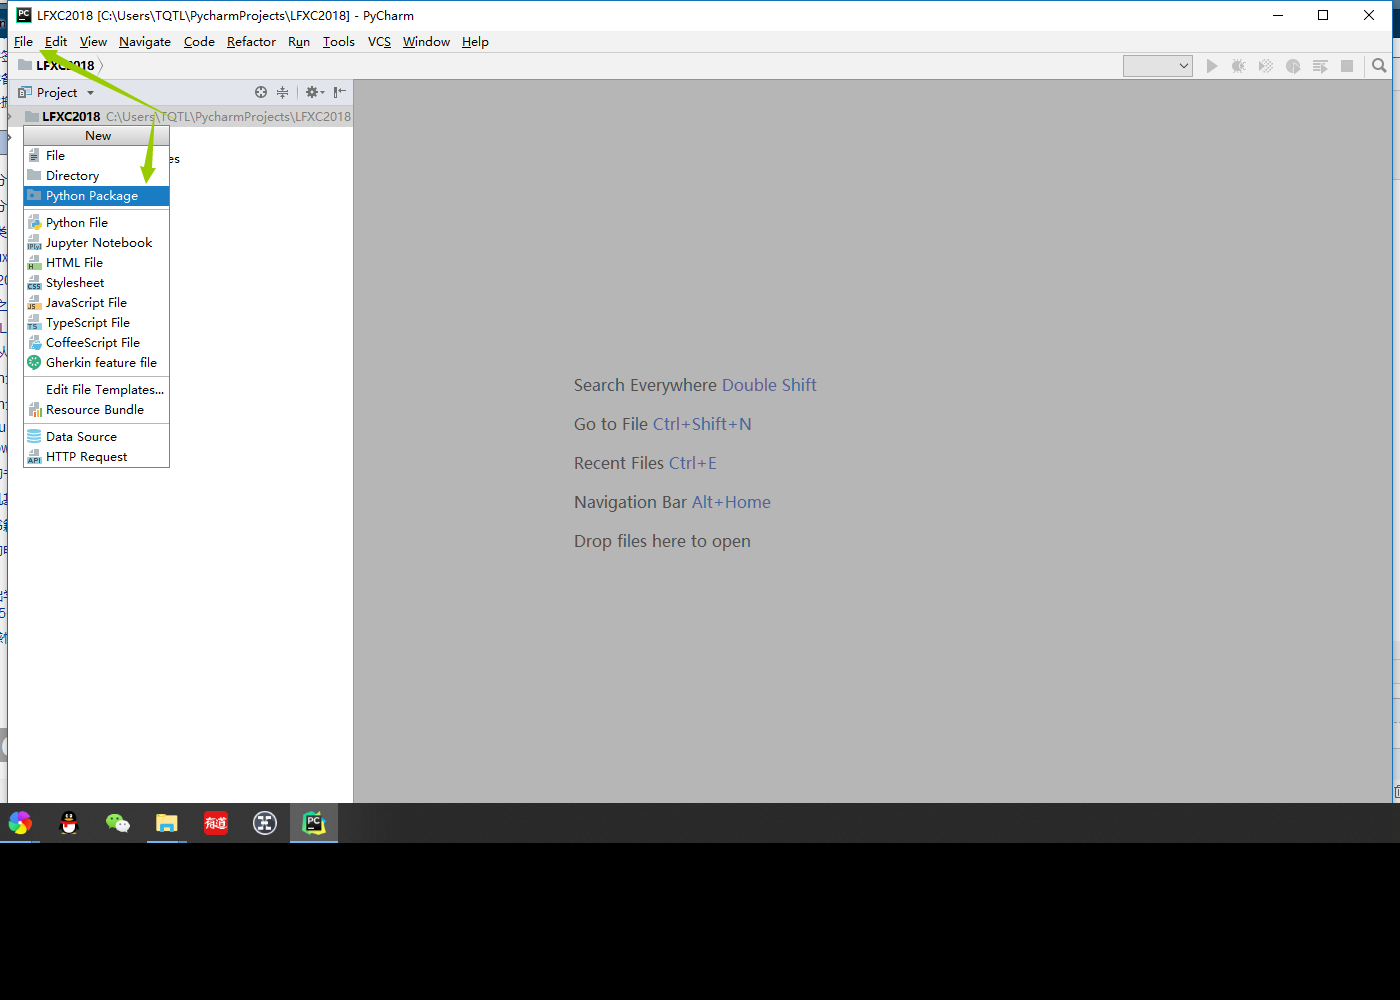The image size is (1400, 1000).
Task: Open the Run menu
Action: coord(299,42)
